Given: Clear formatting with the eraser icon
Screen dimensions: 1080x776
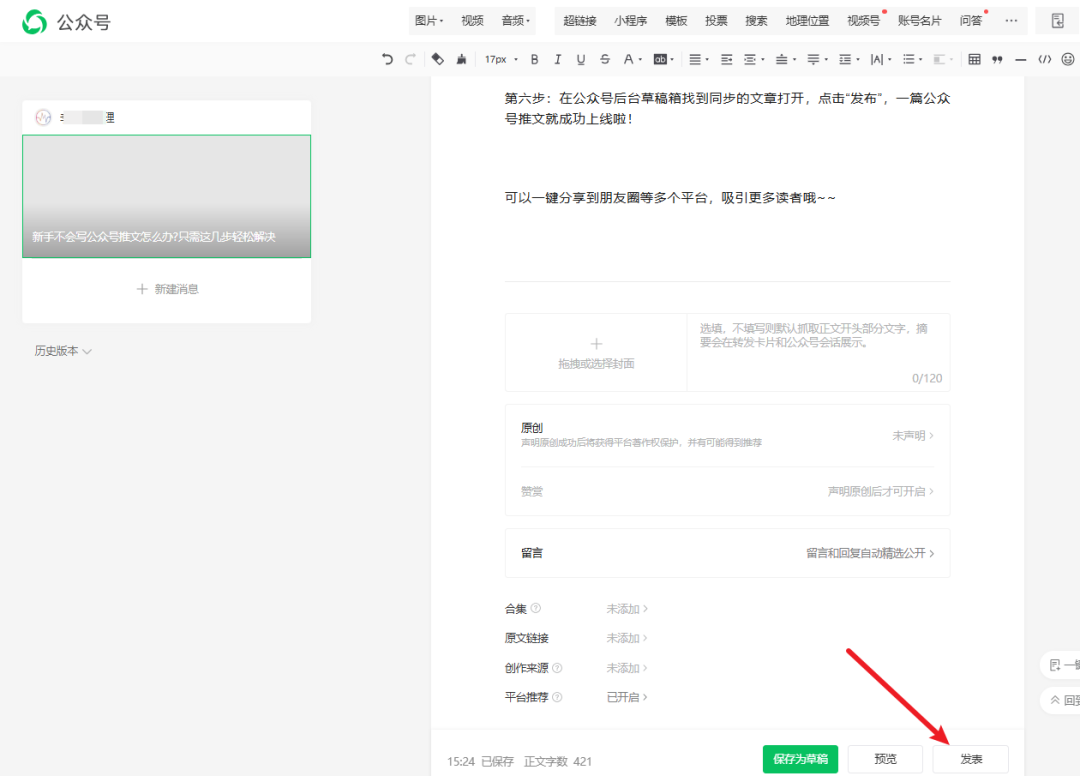Looking at the screenshot, I should (x=437, y=60).
